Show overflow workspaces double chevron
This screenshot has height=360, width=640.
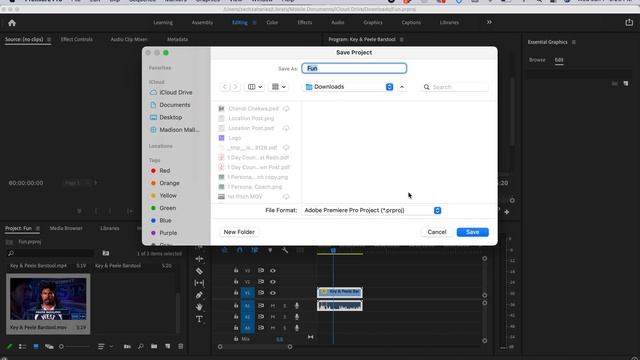point(489,22)
